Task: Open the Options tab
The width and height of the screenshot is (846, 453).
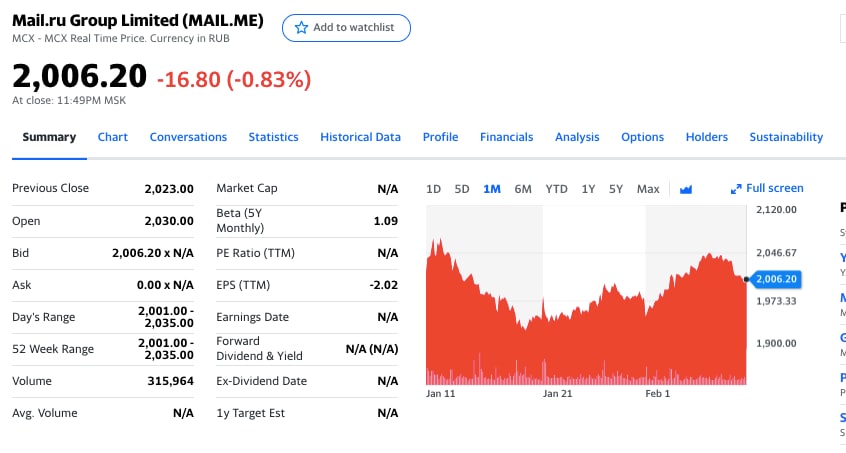Action: [643, 137]
